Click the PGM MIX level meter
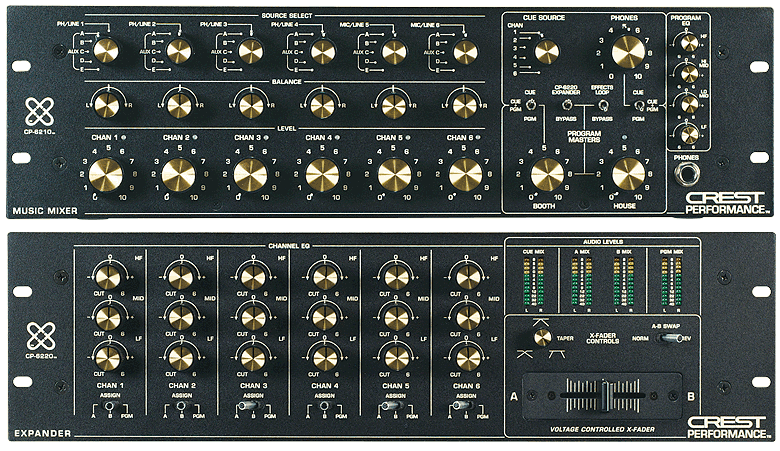 coord(671,282)
